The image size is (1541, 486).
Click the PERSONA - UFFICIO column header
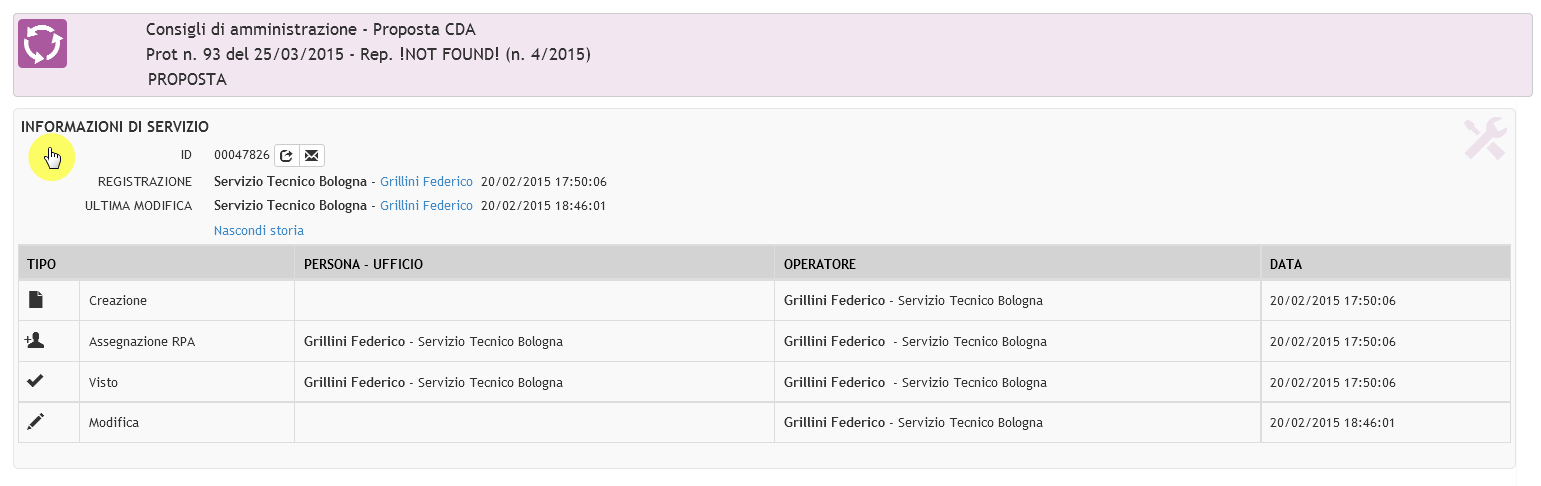[363, 264]
